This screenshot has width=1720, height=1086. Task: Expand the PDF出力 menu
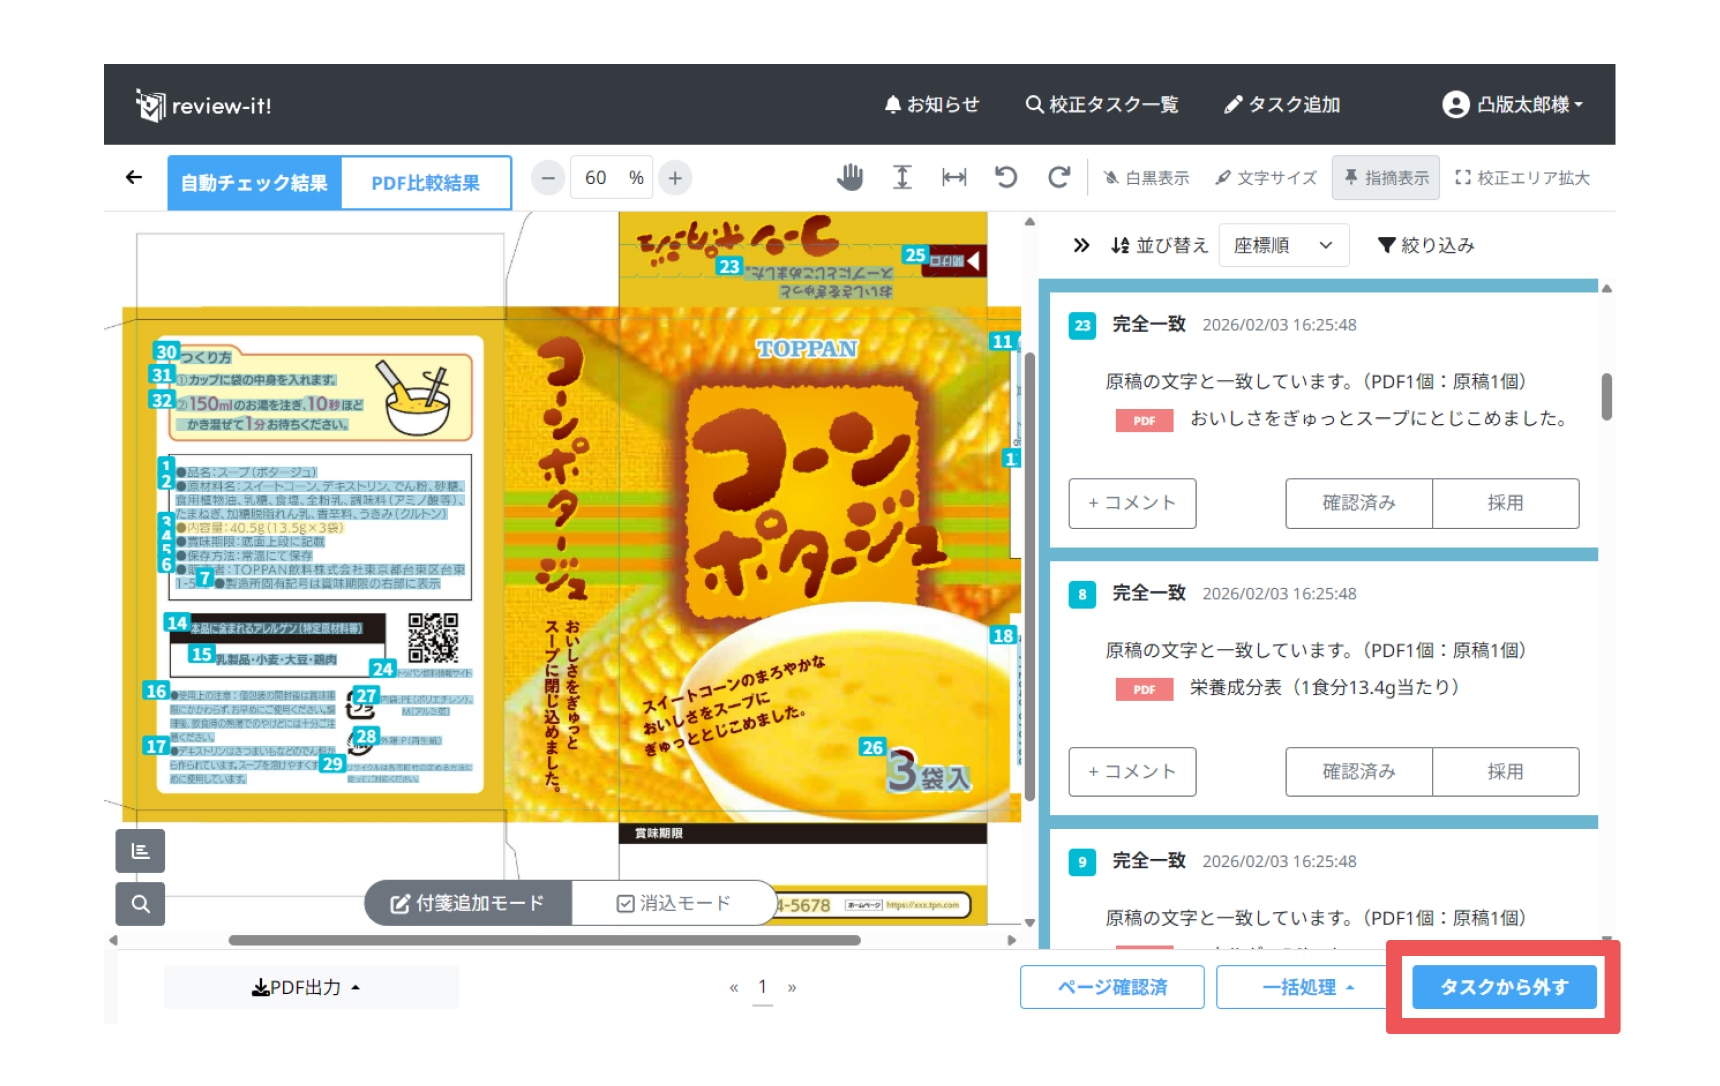tap(306, 988)
